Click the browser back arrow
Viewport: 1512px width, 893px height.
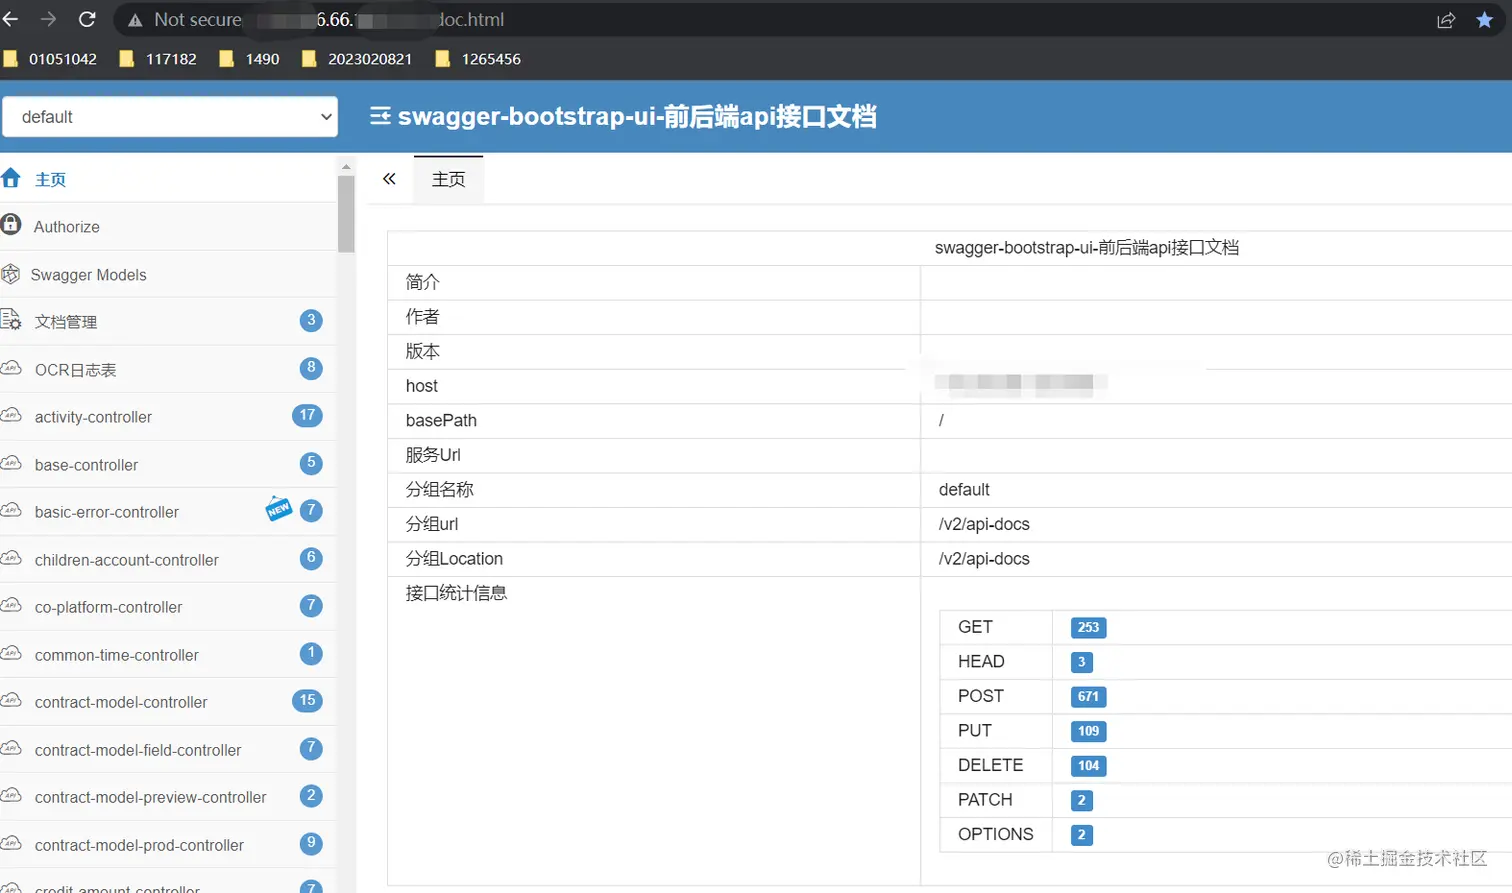pos(10,19)
